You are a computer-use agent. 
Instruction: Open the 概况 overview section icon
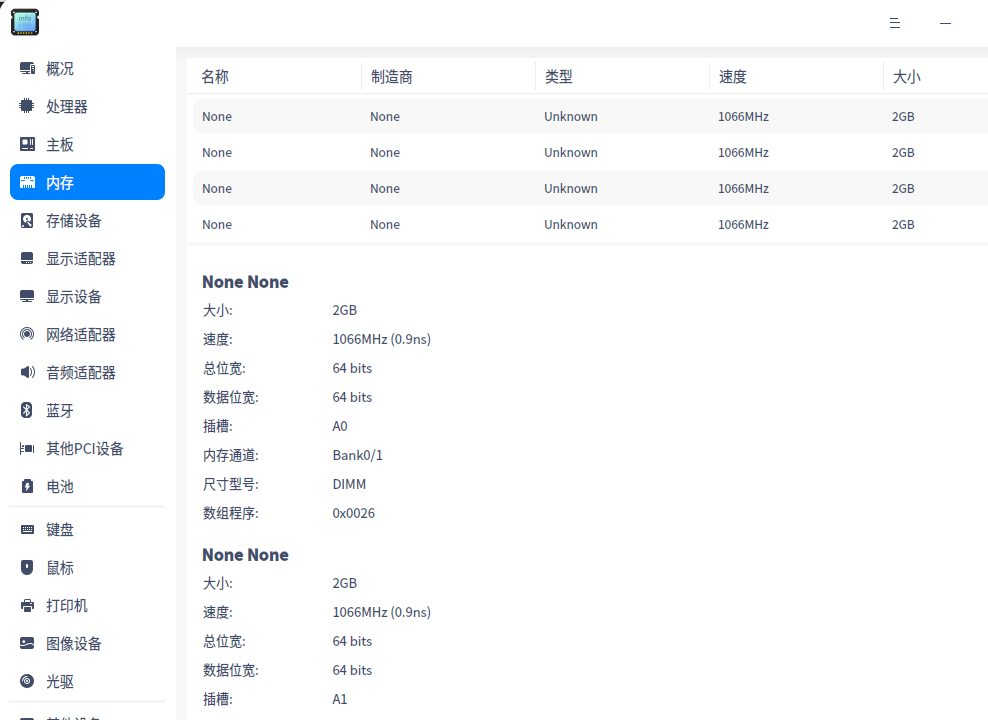[x=27, y=68]
